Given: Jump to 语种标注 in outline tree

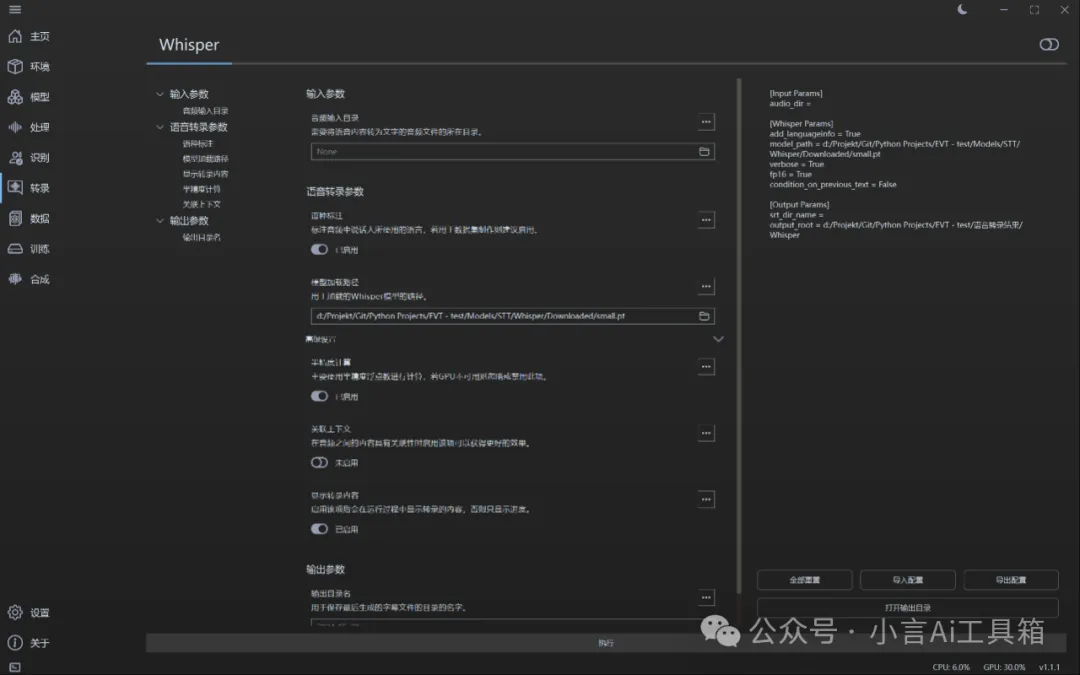Looking at the screenshot, I should 198,144.
